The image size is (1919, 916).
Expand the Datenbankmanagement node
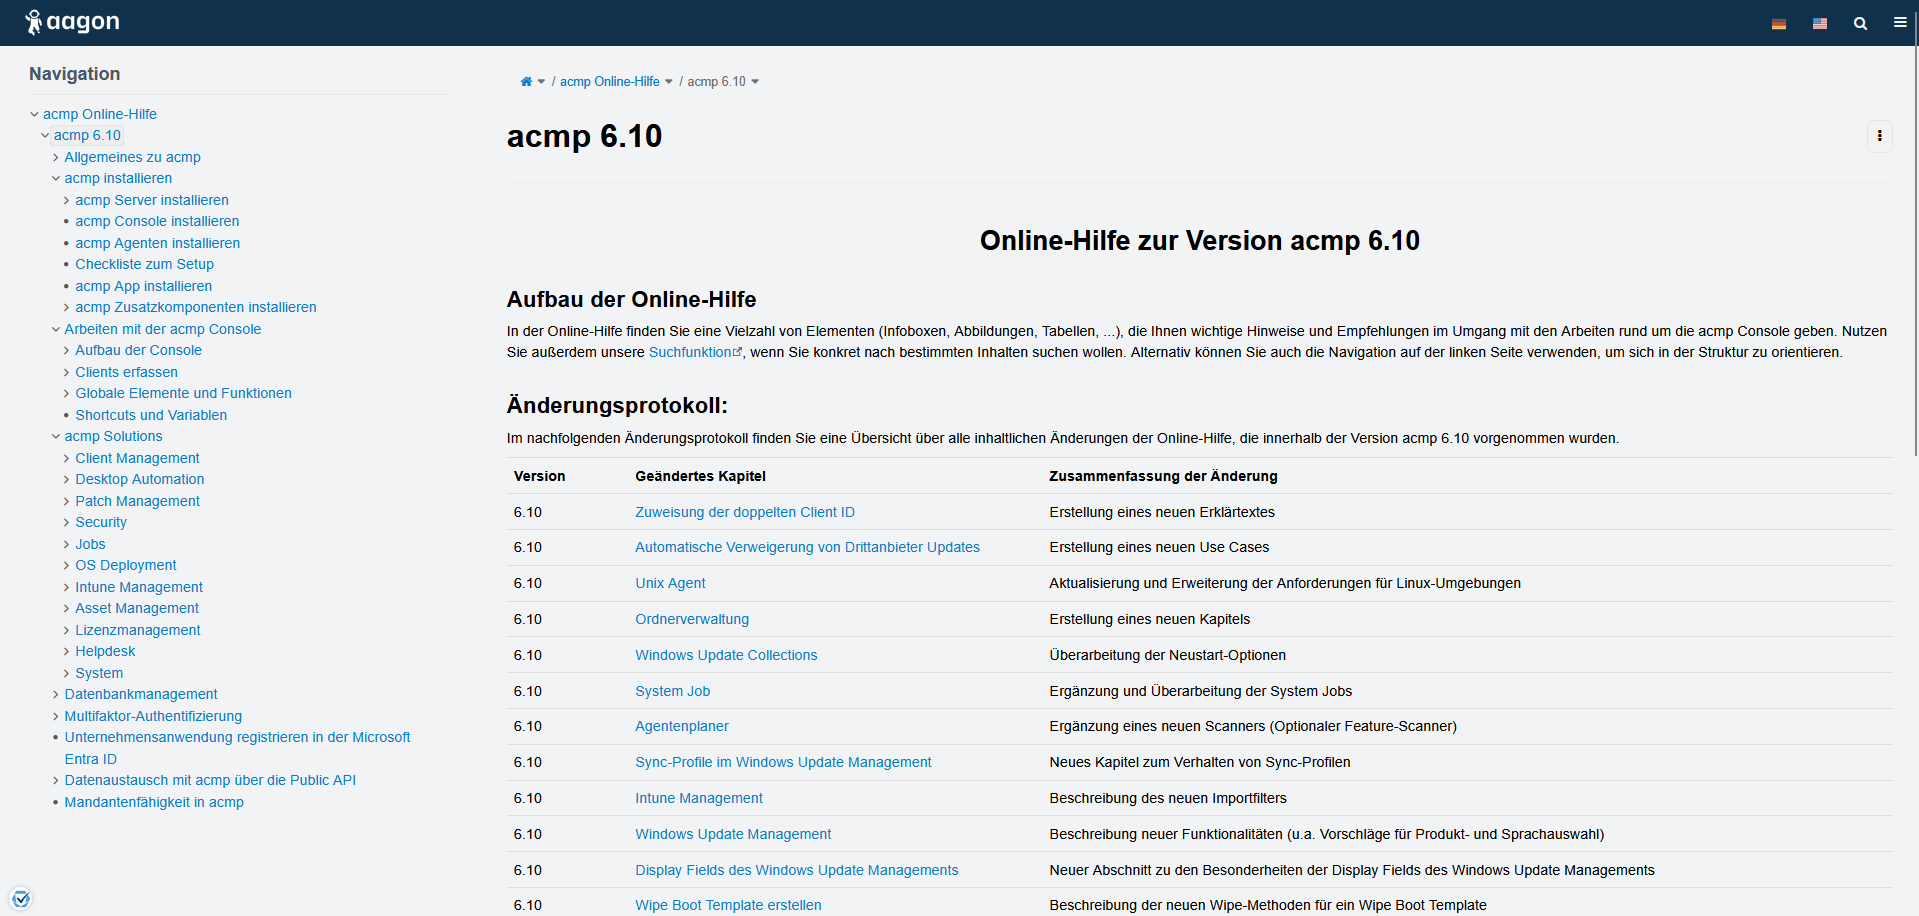56,695
